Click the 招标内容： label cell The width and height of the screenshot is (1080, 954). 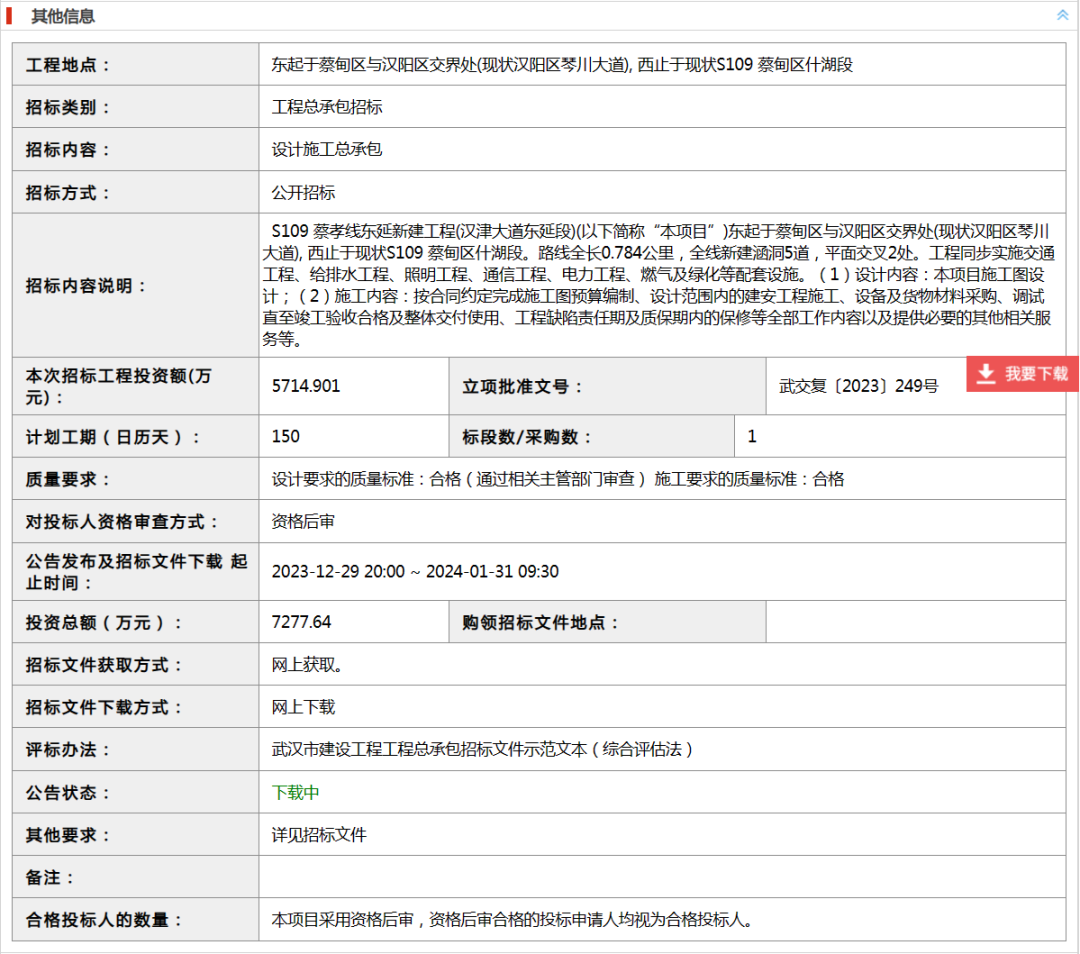pos(136,149)
